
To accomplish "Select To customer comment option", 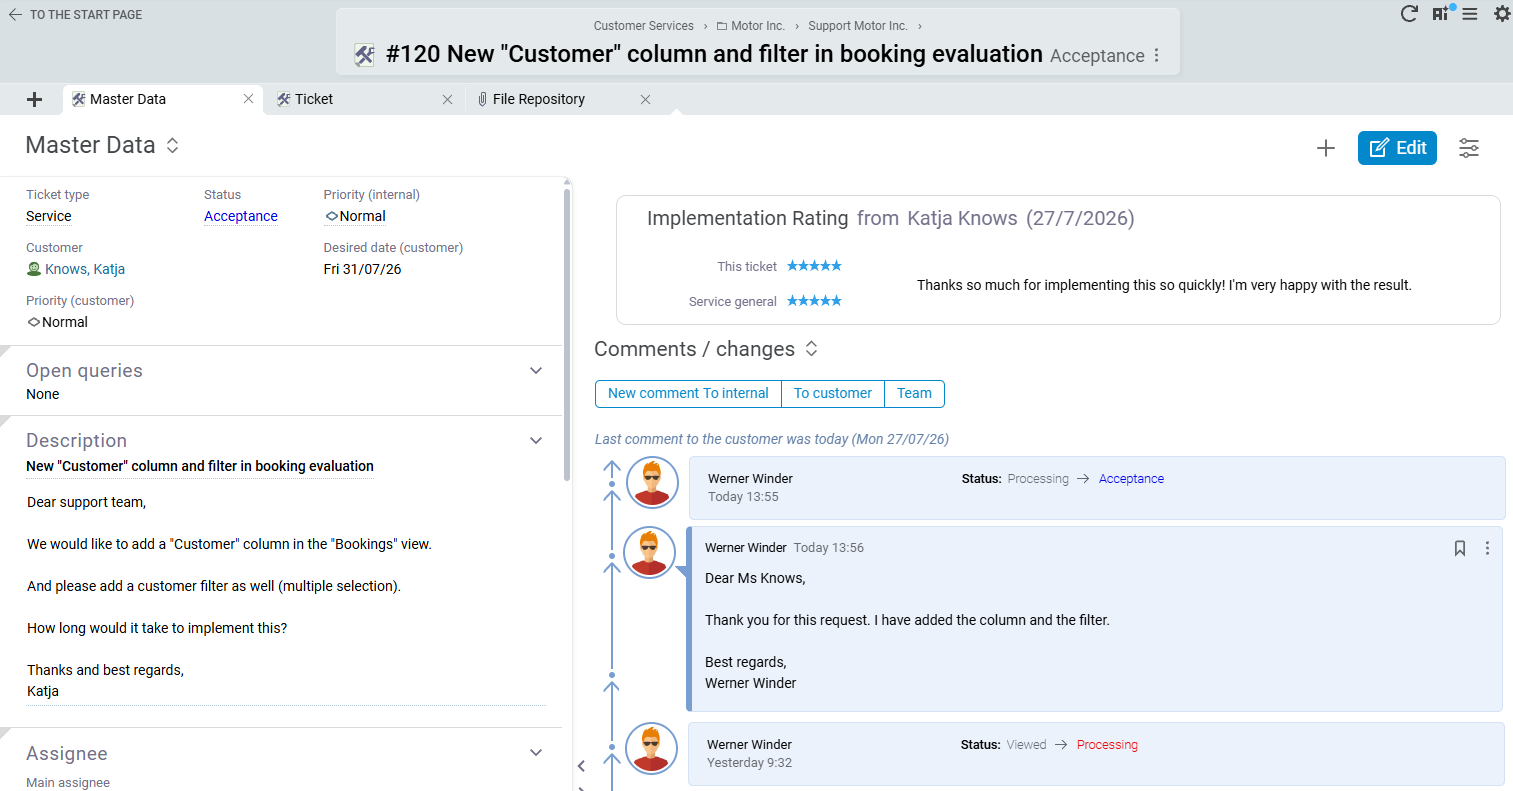I will pos(833,393).
